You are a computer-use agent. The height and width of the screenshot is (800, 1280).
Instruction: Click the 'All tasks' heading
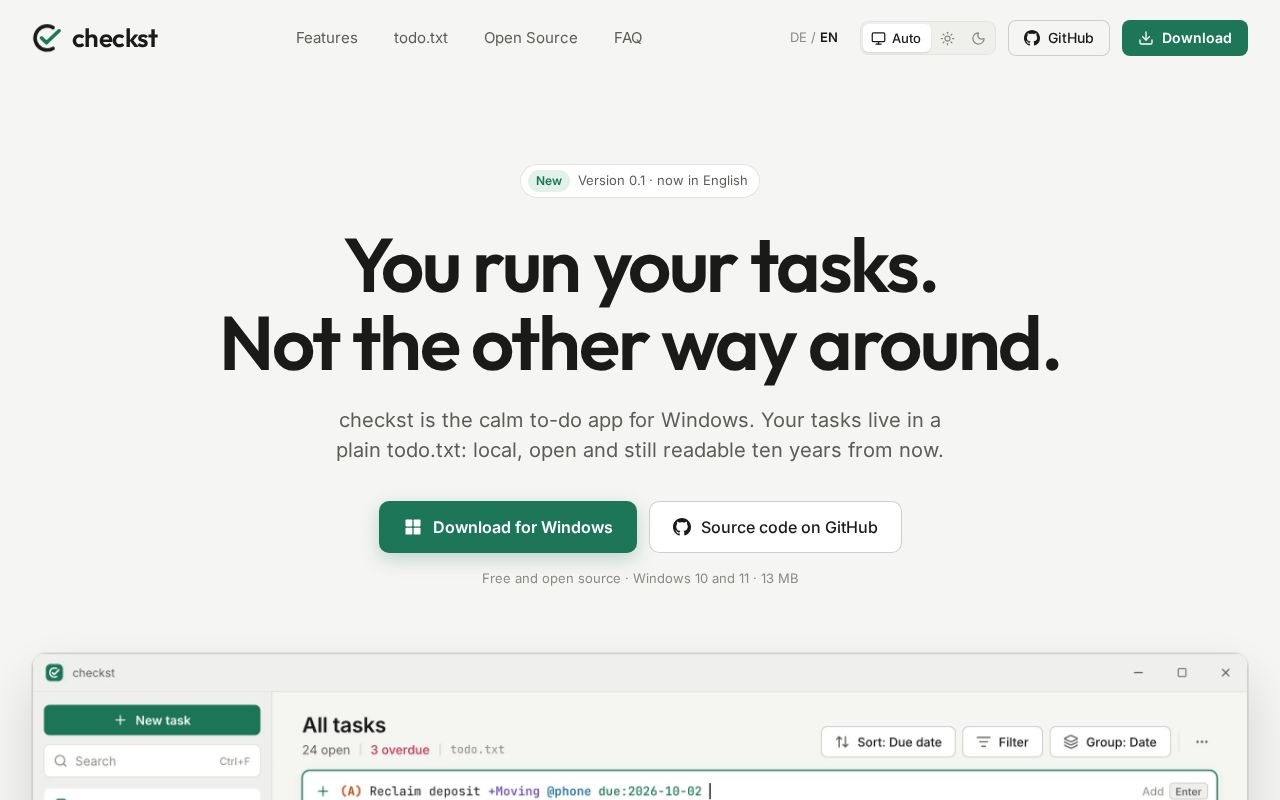(x=344, y=725)
